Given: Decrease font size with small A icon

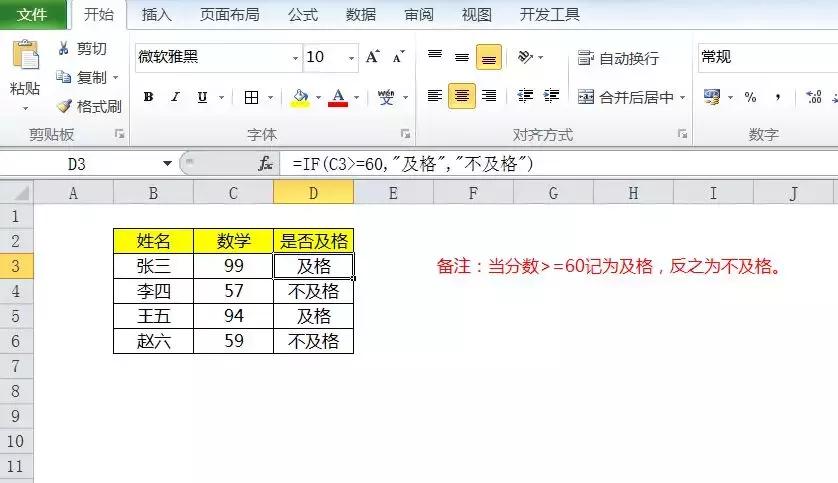Looking at the screenshot, I should pos(399,57).
